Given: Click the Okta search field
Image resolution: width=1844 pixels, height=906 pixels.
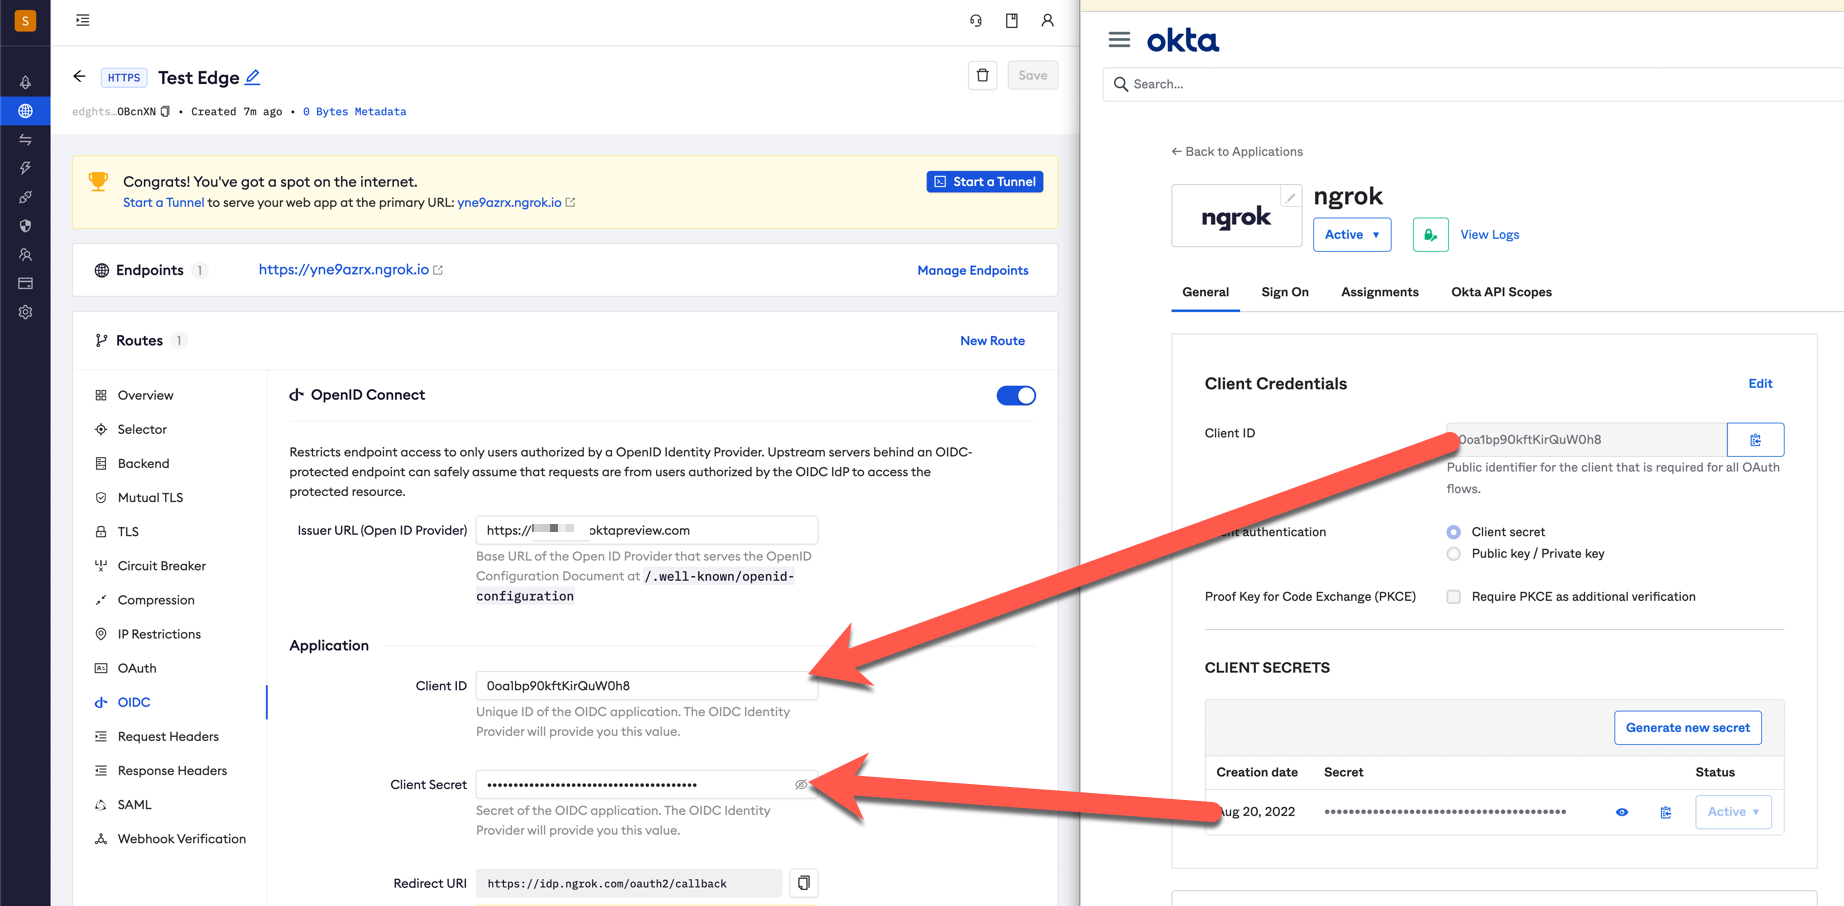Looking at the screenshot, I should coord(1300,84).
